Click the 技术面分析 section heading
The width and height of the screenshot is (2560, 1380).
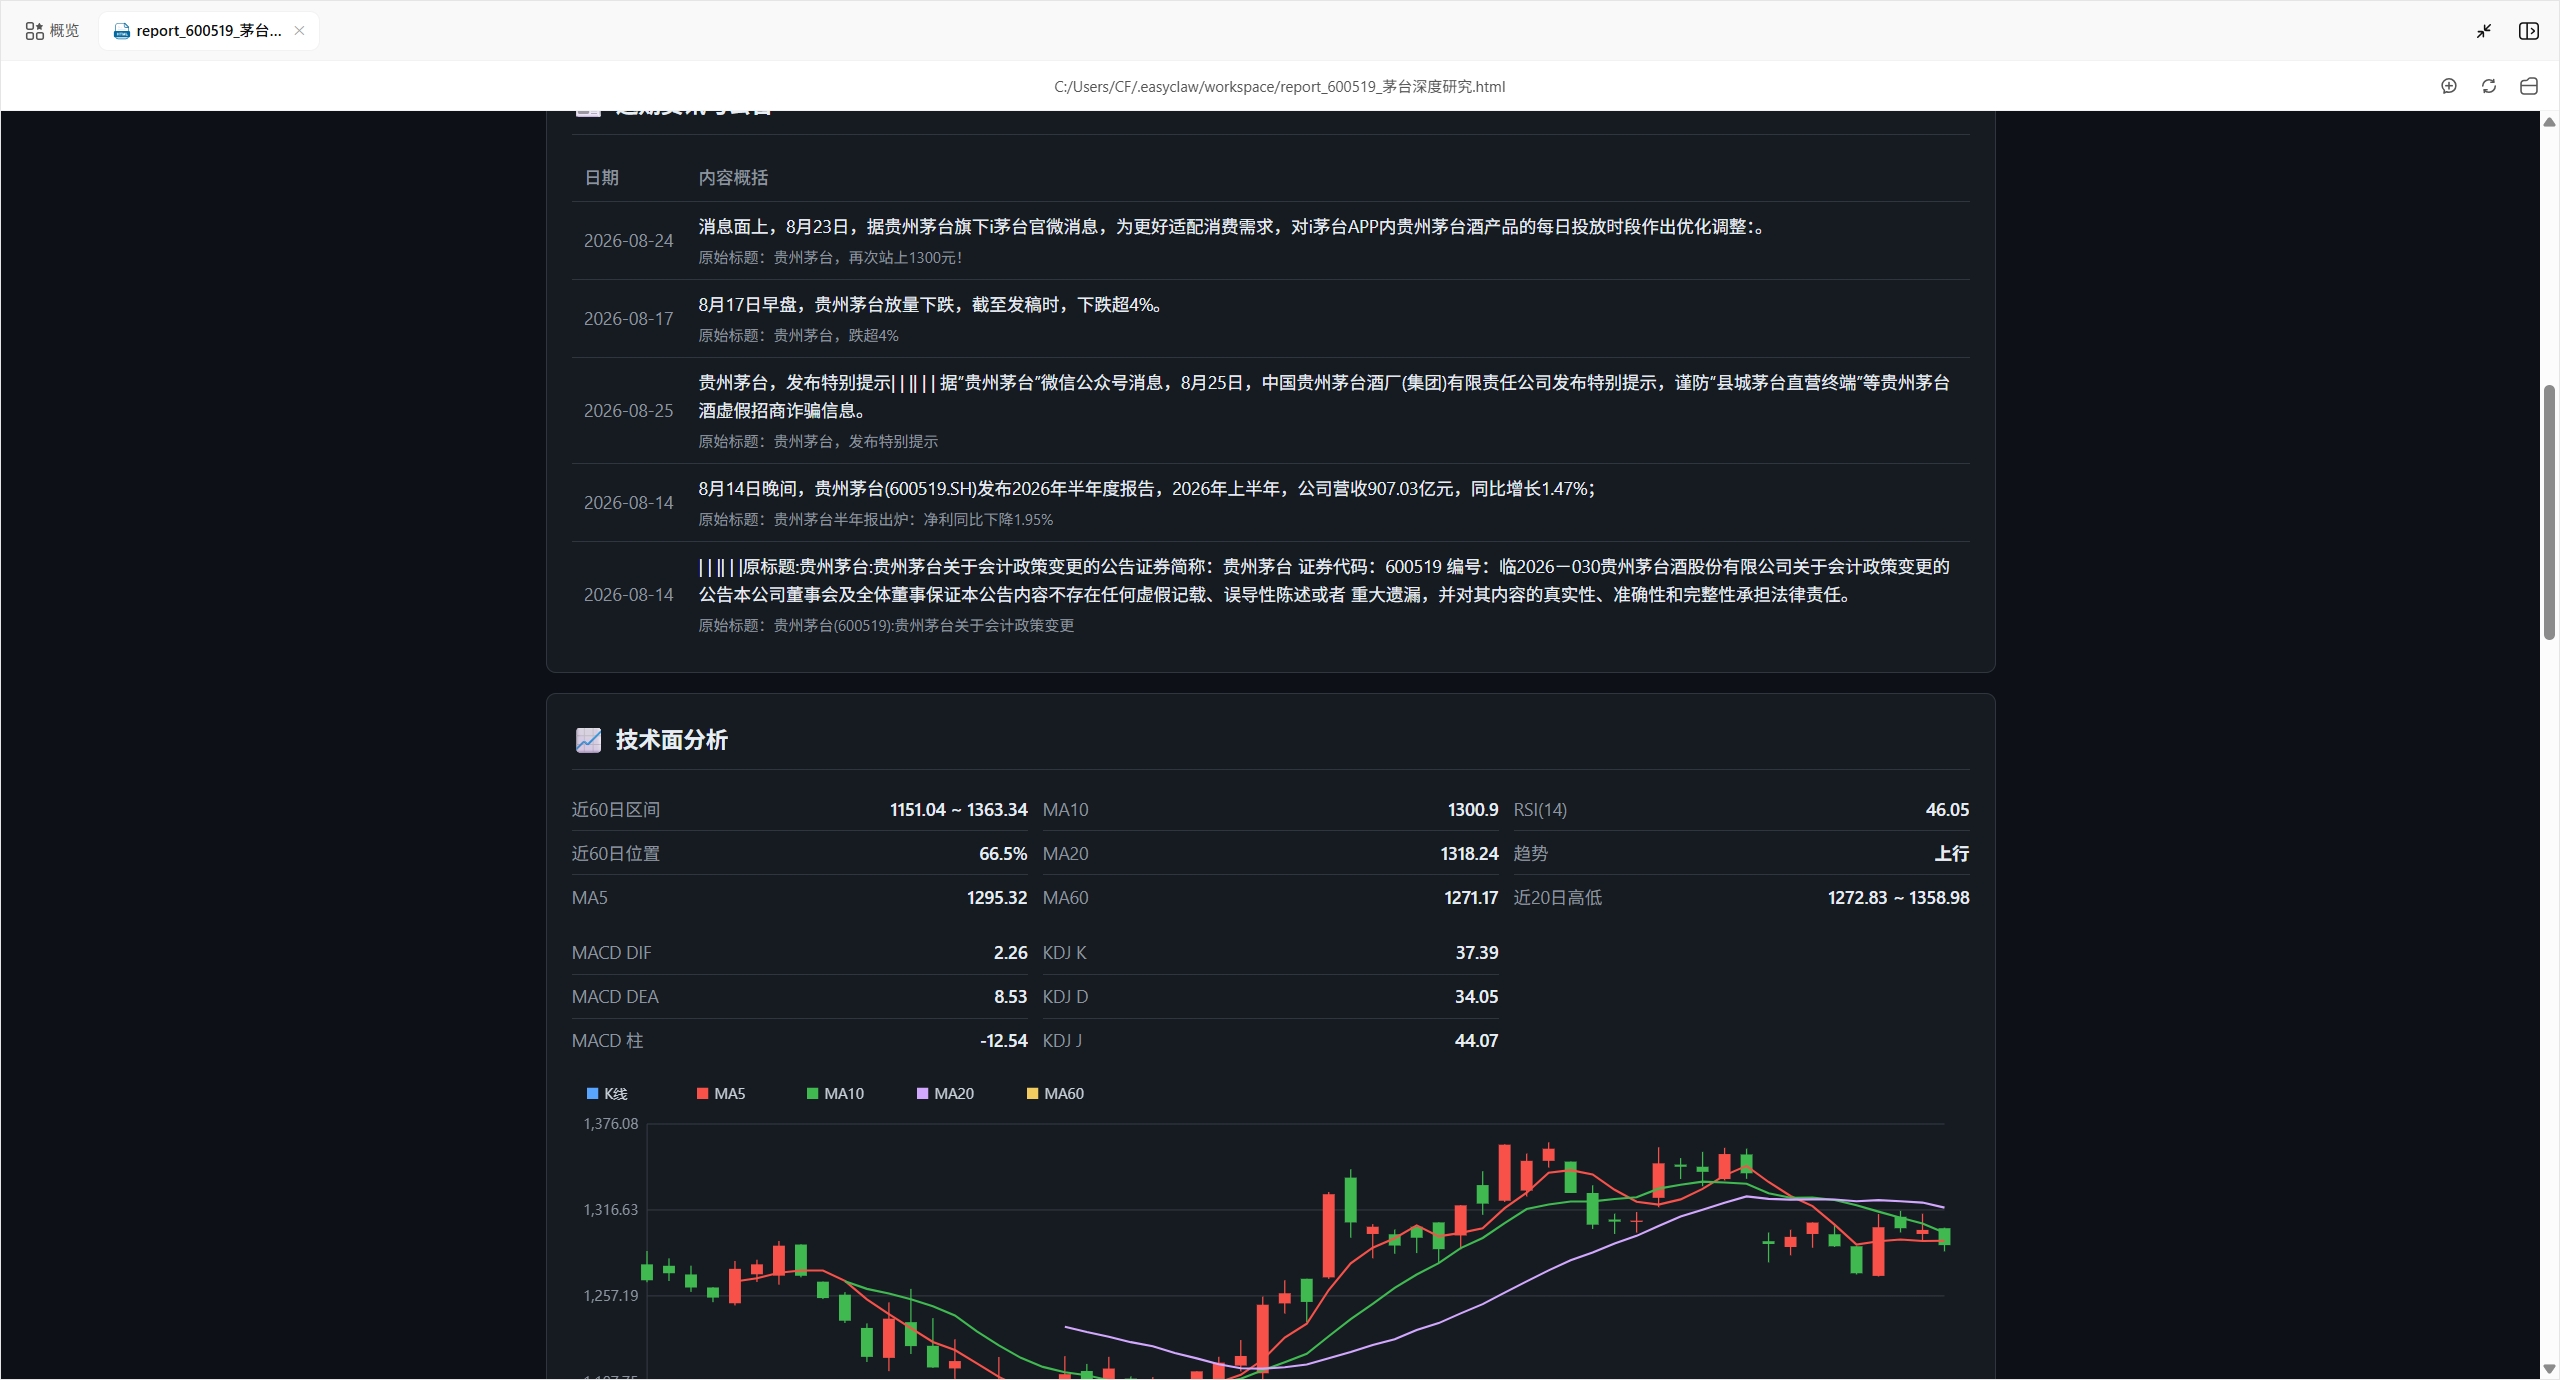point(671,740)
